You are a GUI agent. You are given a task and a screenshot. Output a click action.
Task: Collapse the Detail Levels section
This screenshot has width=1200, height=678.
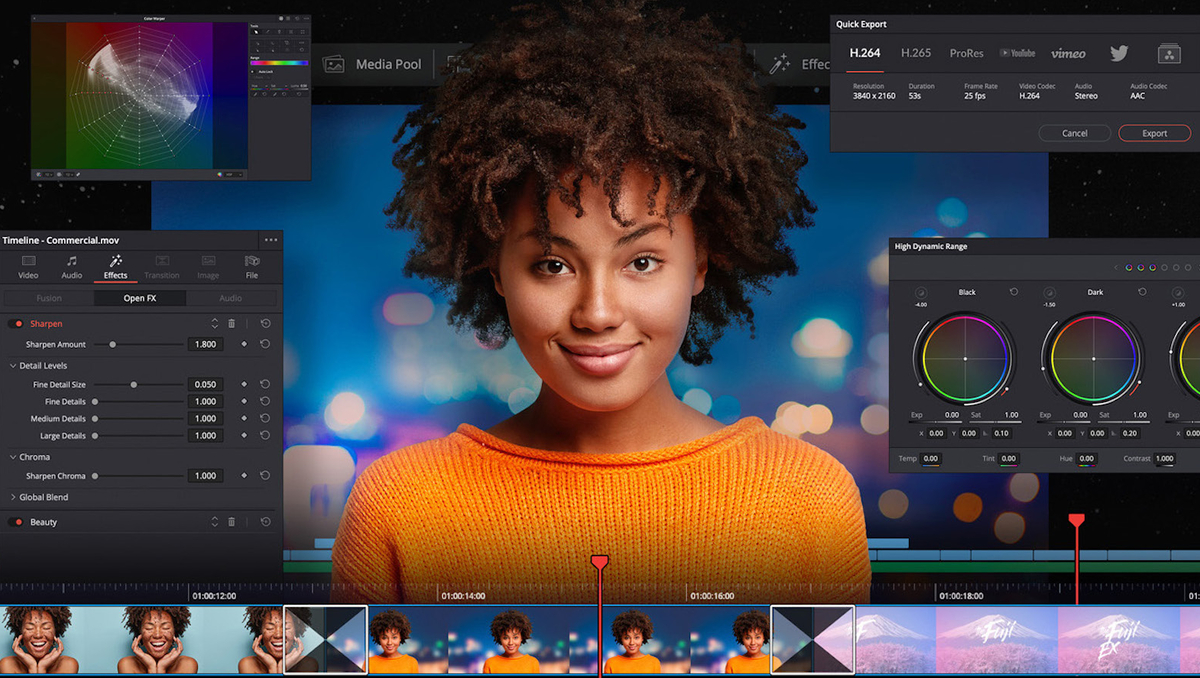[x=13, y=366]
